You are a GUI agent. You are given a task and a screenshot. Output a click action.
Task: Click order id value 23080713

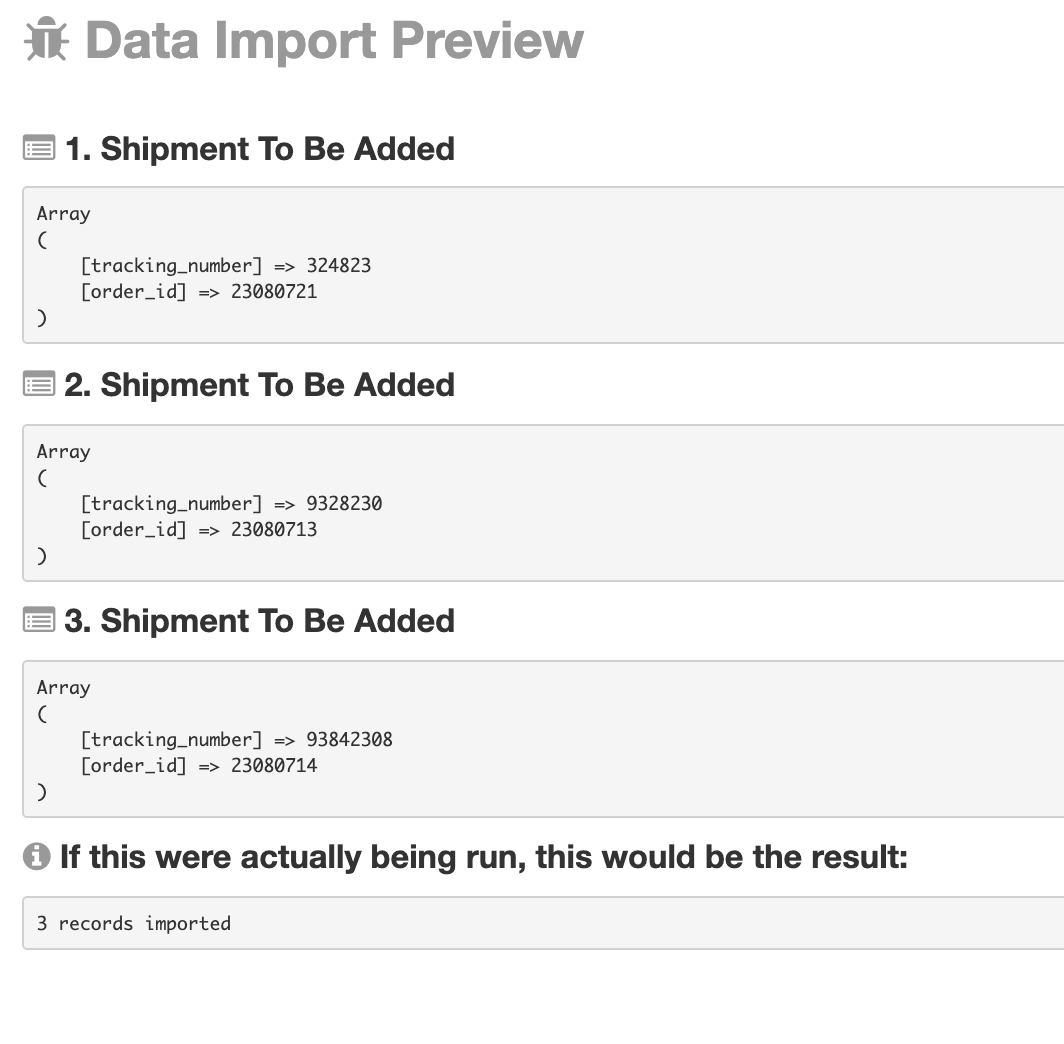tap(274, 530)
